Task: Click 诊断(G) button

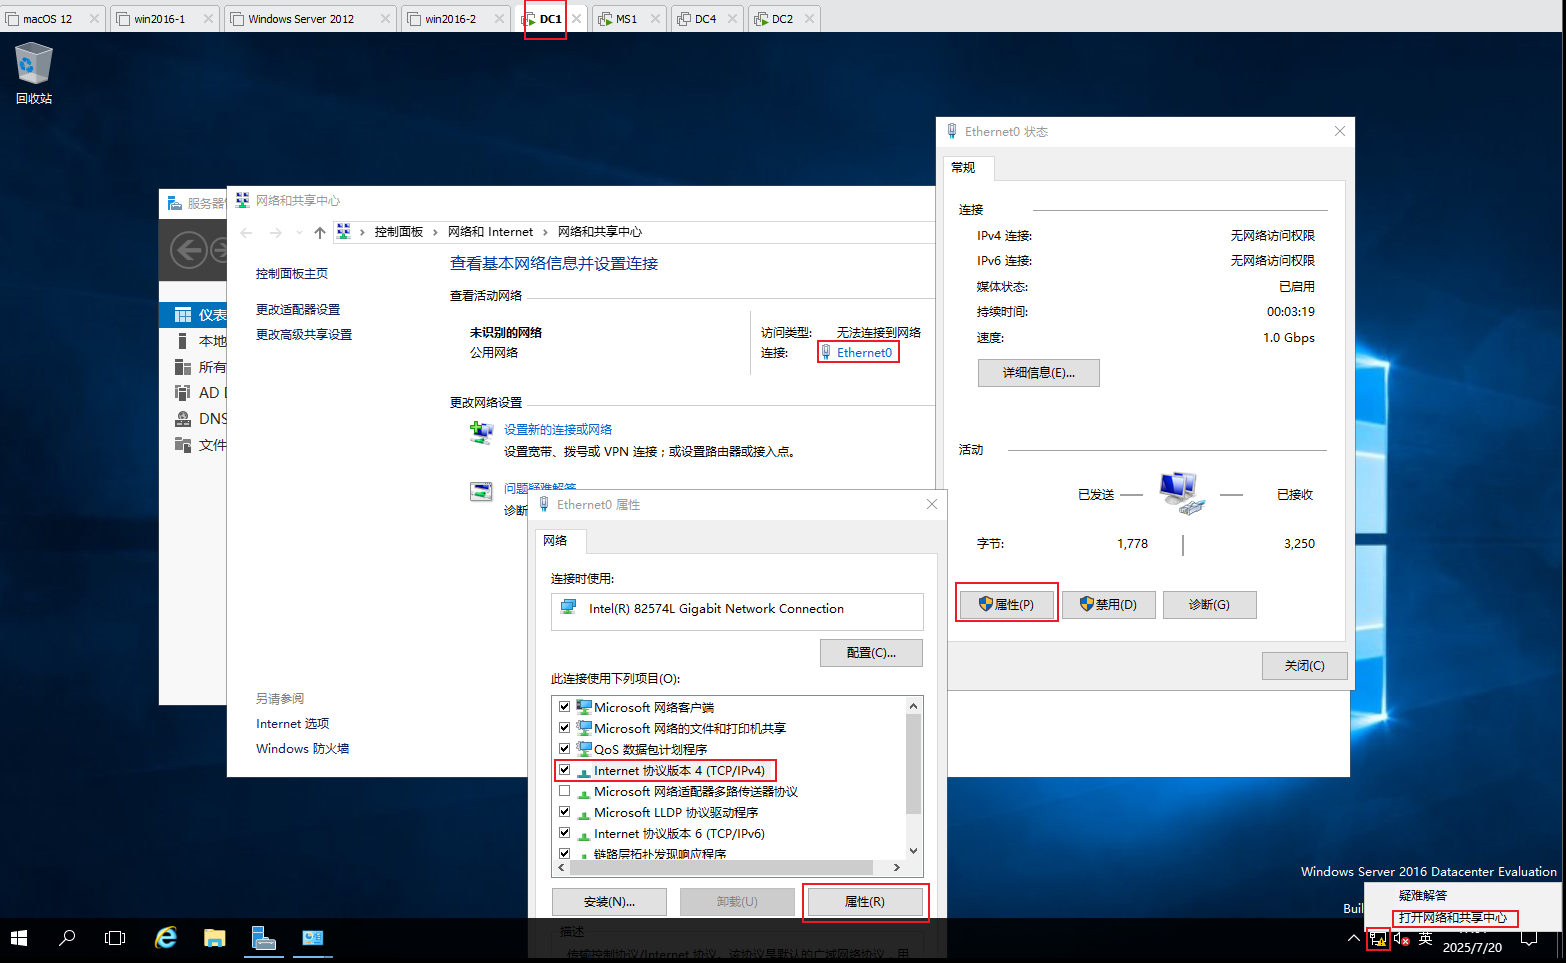Action: point(1210,605)
